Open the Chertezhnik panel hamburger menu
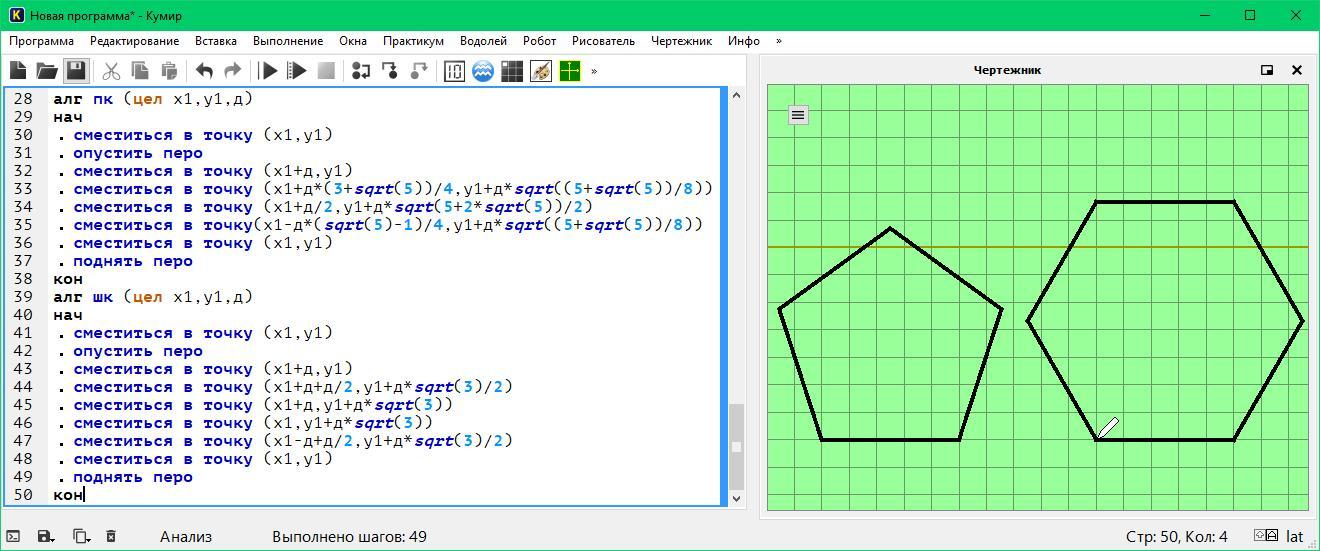 coord(798,115)
